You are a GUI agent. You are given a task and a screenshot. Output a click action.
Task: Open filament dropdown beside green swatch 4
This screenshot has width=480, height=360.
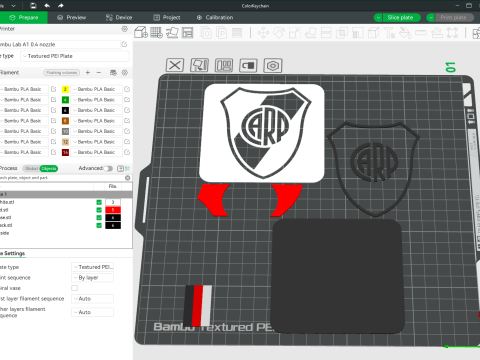[97, 100]
